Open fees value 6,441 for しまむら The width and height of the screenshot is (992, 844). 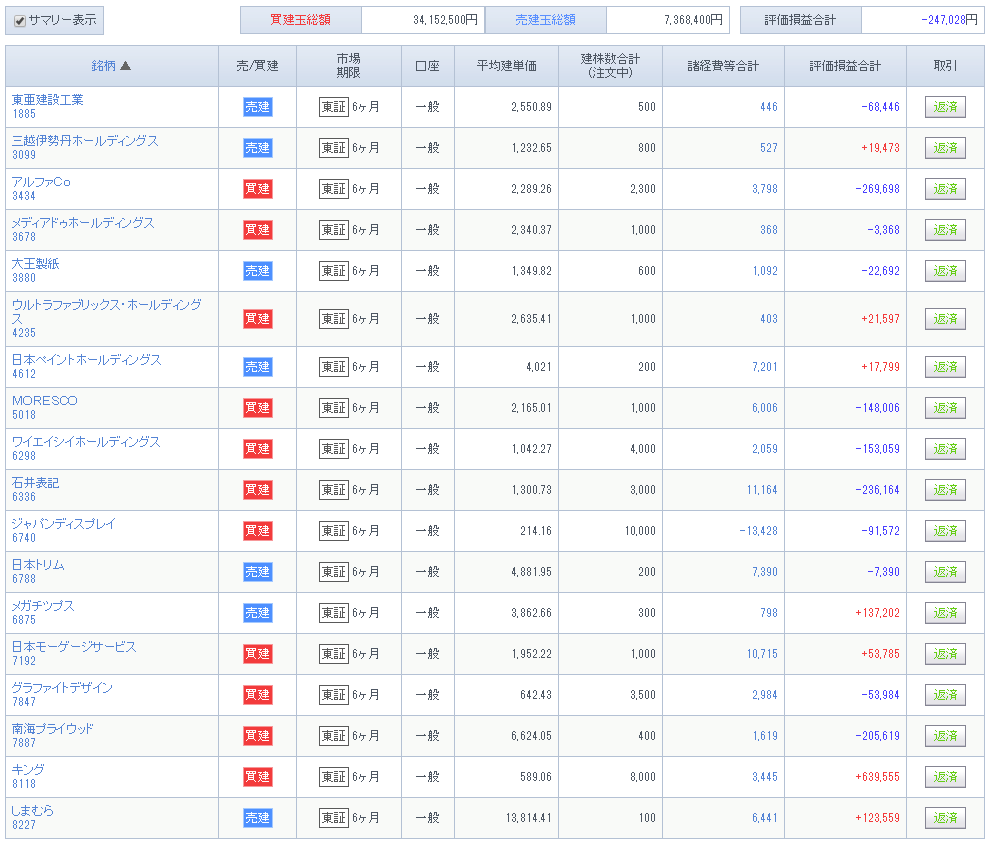[x=765, y=818]
